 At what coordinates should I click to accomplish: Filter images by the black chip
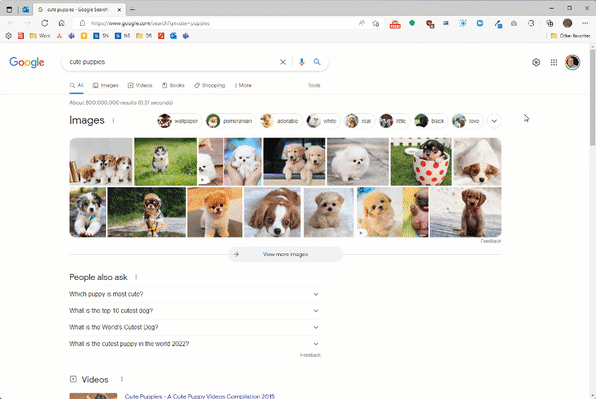(431, 121)
